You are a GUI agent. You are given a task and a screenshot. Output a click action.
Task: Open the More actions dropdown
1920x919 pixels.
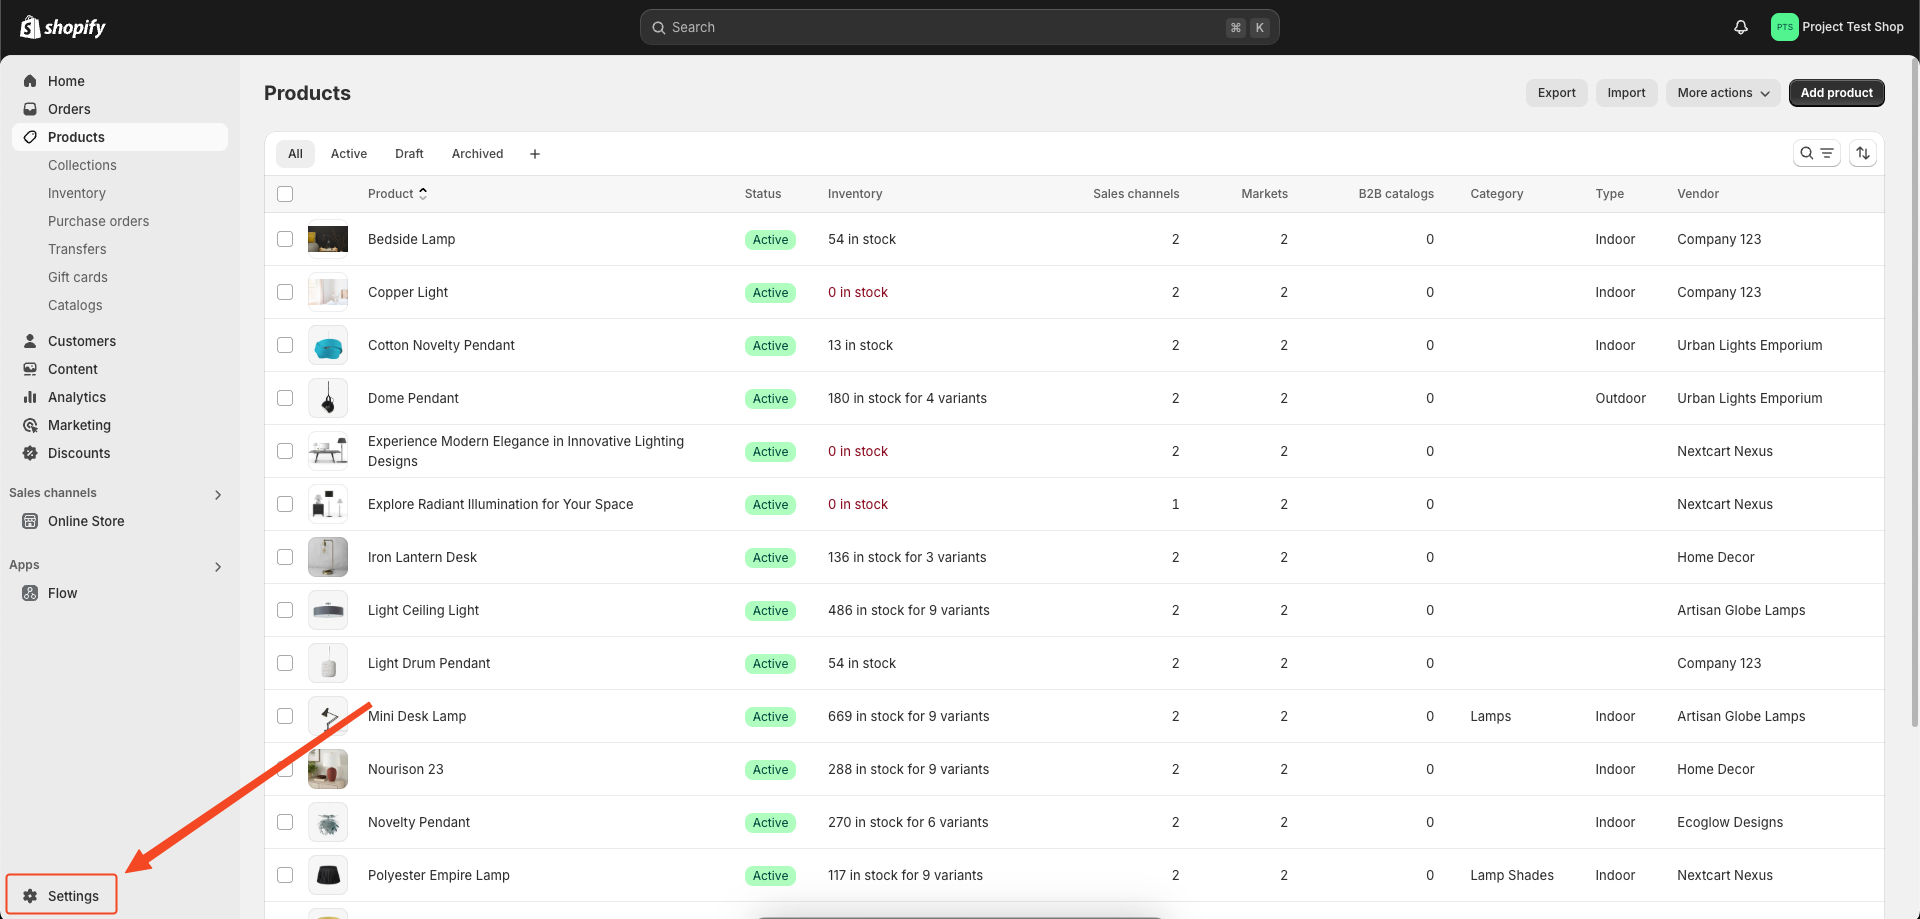1722,92
